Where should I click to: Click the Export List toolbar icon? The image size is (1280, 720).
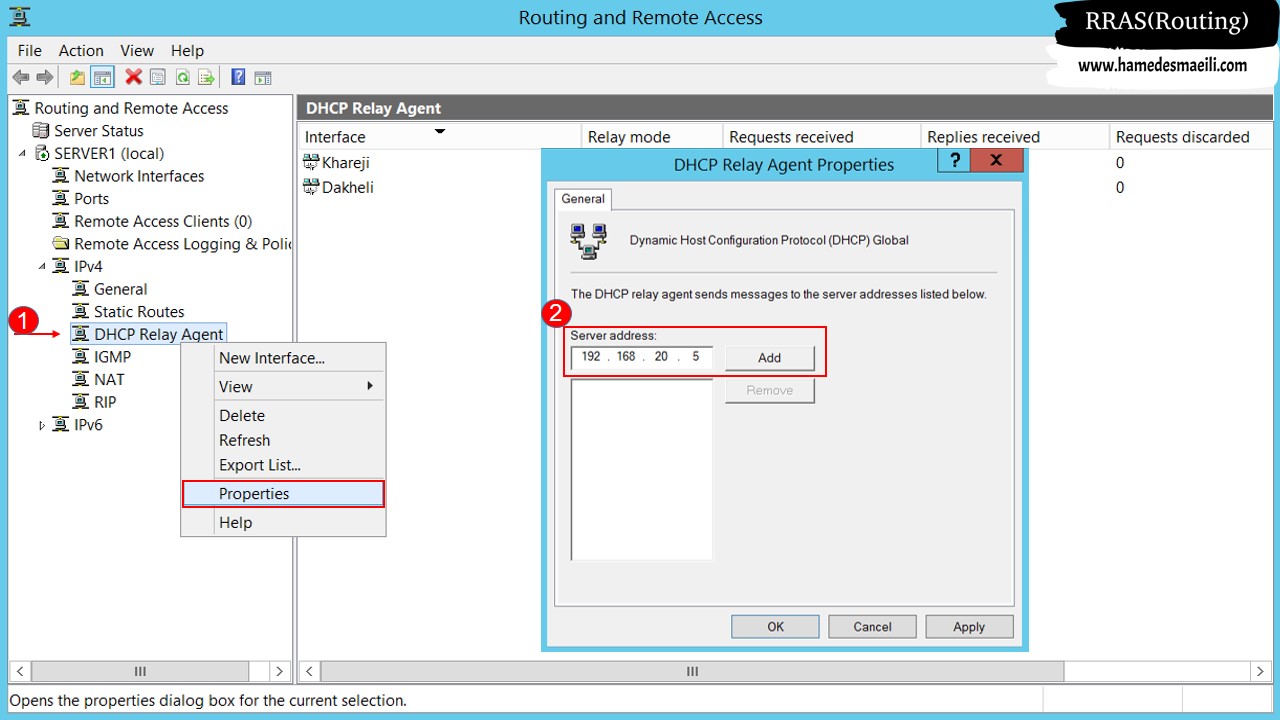207,77
